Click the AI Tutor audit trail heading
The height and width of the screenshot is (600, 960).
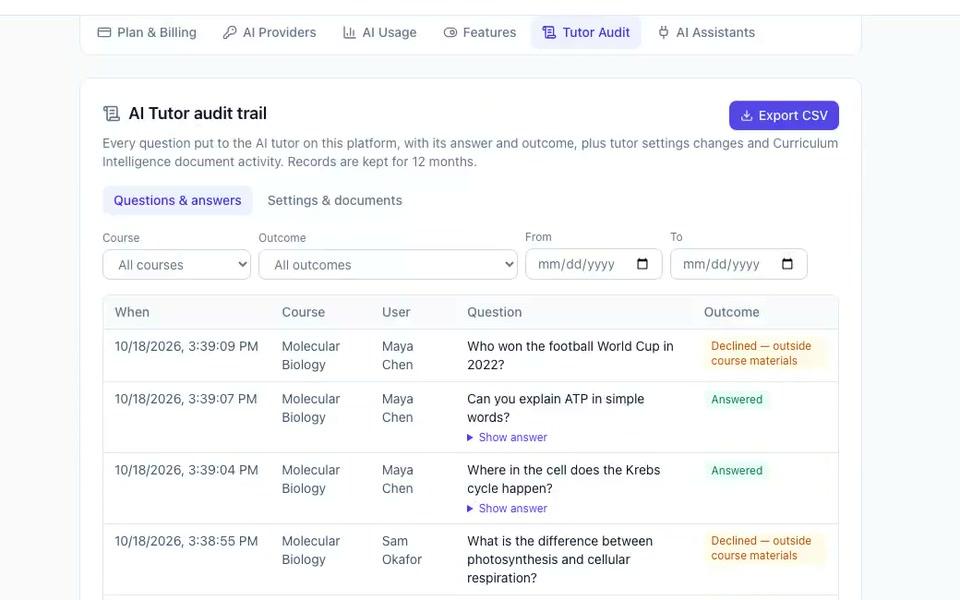point(198,113)
